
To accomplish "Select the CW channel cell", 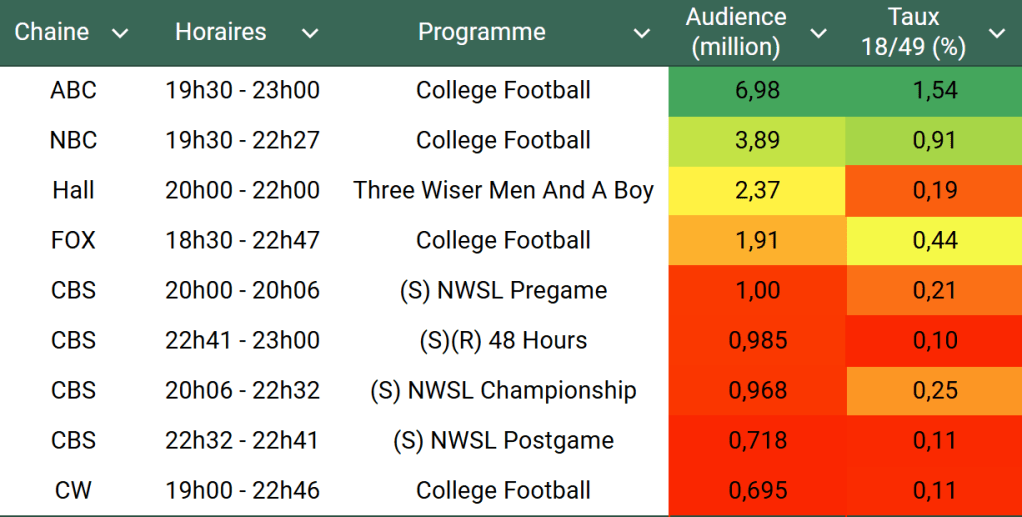I will click(x=73, y=490).
